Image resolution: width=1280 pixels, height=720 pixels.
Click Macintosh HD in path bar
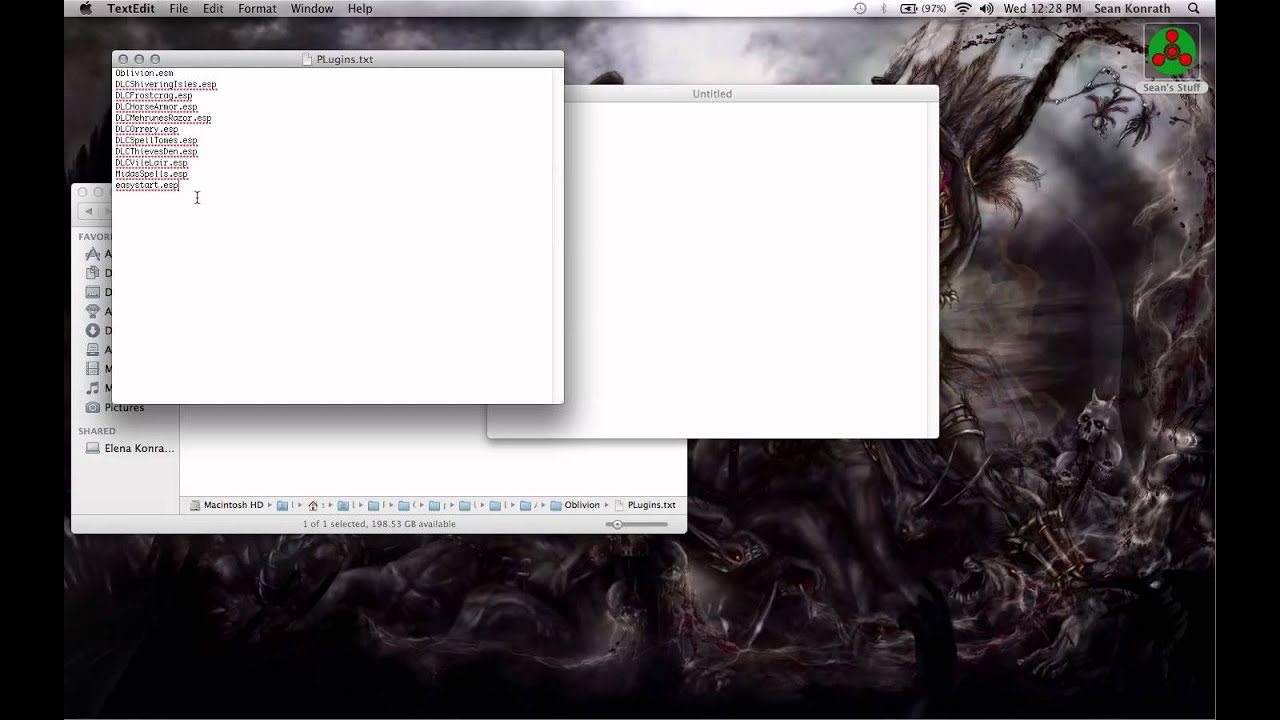pyautogui.click(x=227, y=505)
